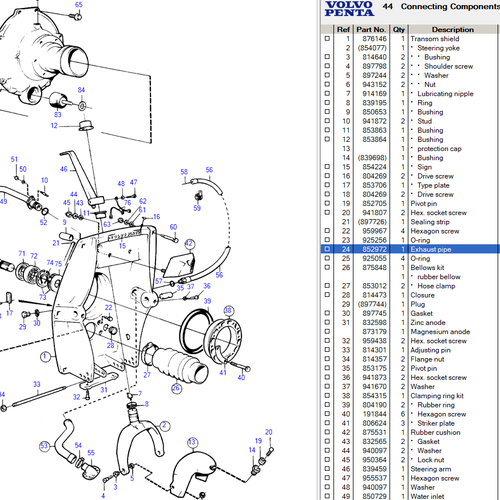Select callout 39 near the rubber ring

point(207,301)
